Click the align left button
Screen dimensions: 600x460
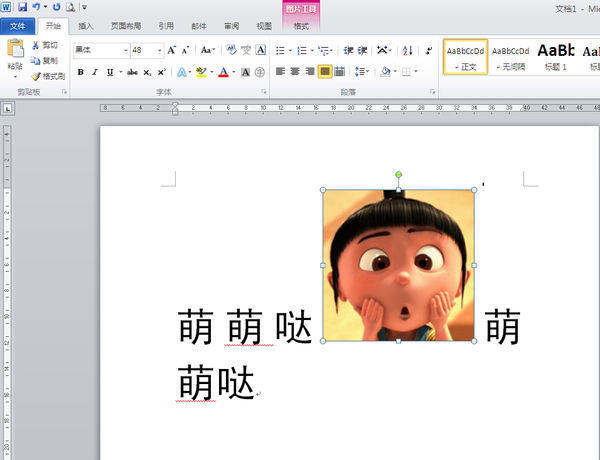point(280,72)
